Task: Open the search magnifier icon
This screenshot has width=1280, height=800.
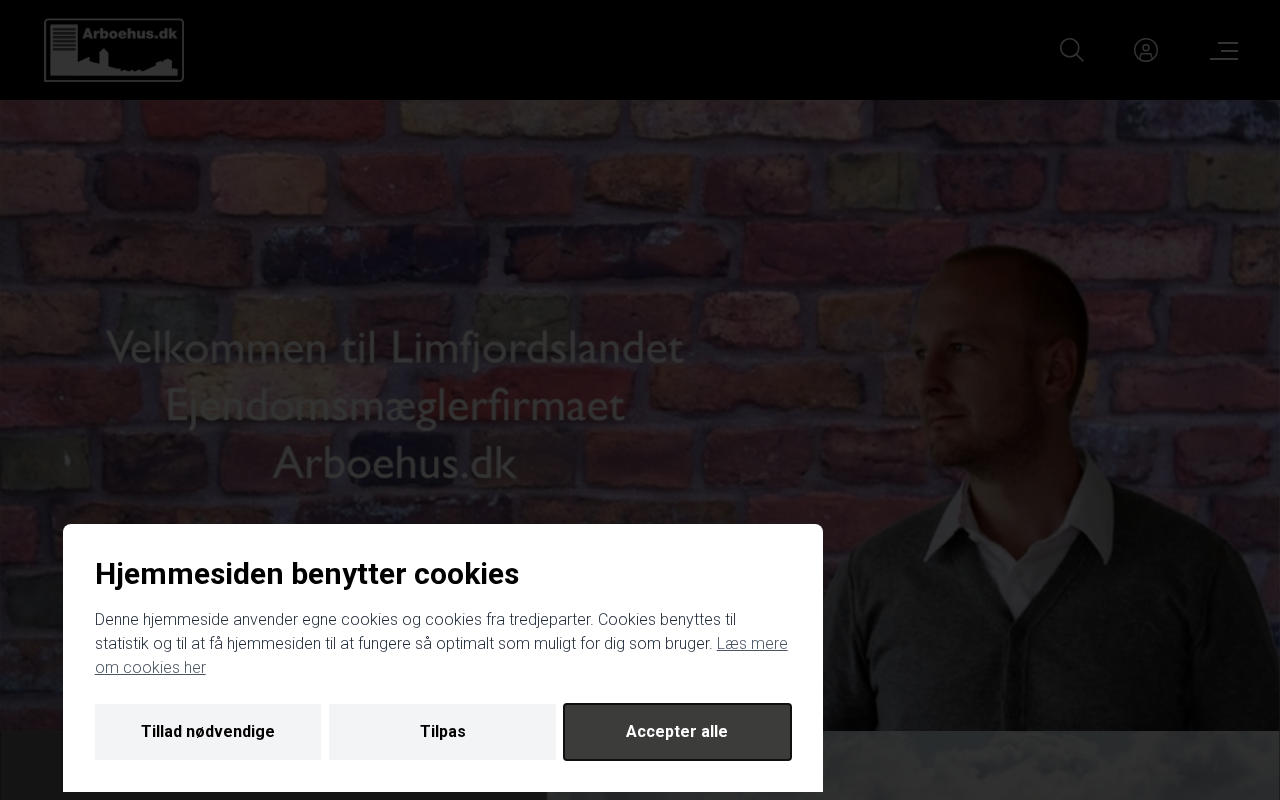Action: pyautogui.click(x=1072, y=50)
